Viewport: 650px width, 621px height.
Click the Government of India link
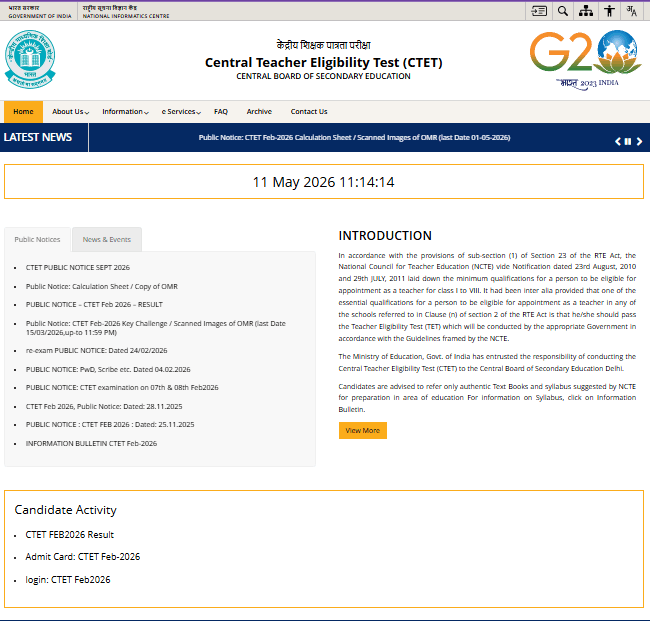[x=40, y=12]
